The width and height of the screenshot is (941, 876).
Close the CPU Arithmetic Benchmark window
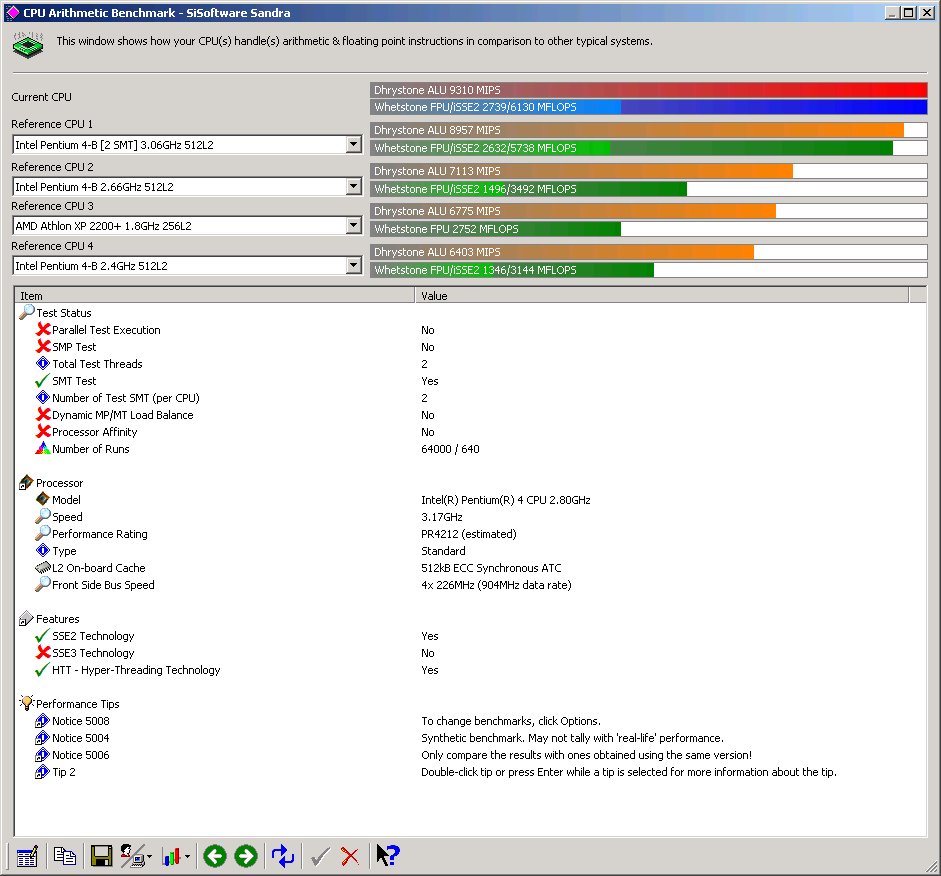tap(927, 13)
